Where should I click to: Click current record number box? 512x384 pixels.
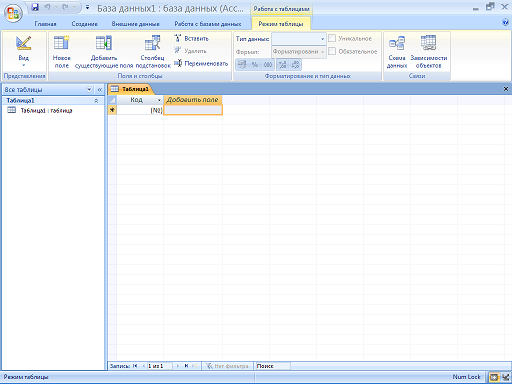160,366
